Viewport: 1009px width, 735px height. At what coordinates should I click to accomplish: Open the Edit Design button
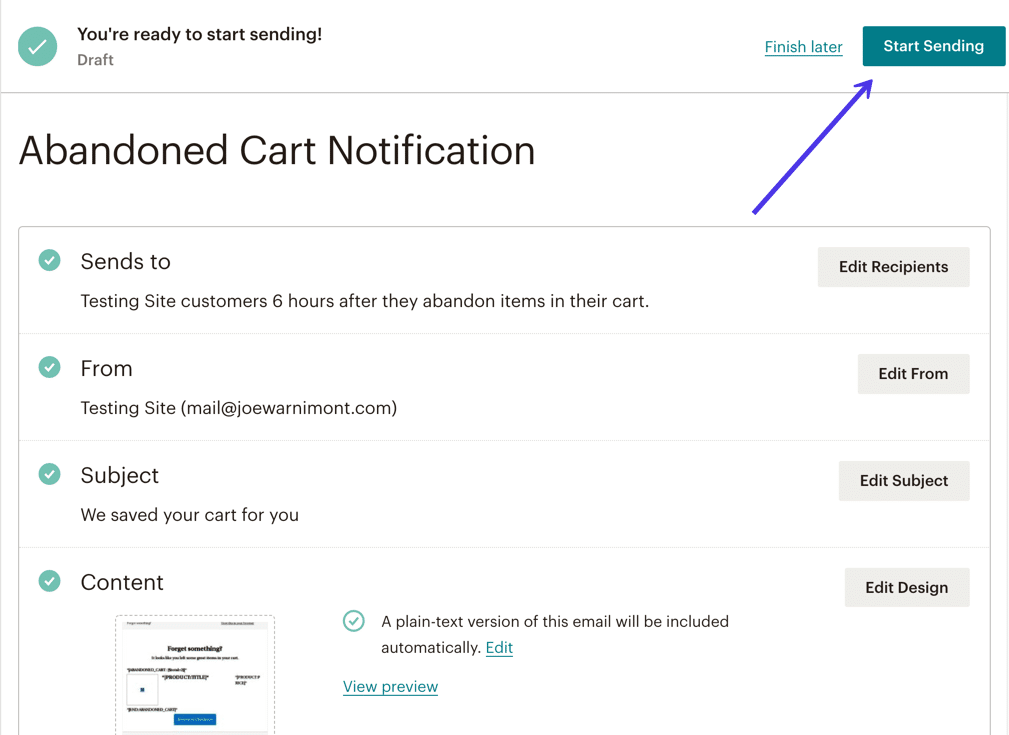point(906,588)
